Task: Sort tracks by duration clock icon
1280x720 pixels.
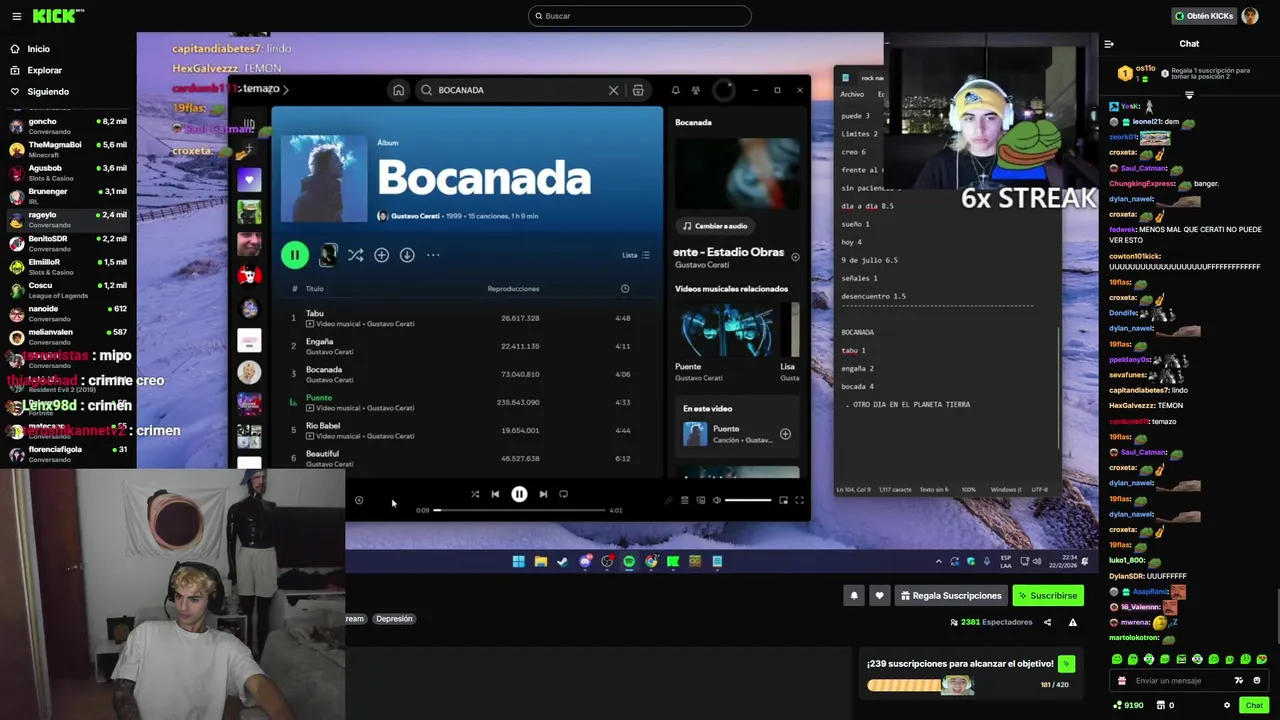Action: (x=625, y=289)
